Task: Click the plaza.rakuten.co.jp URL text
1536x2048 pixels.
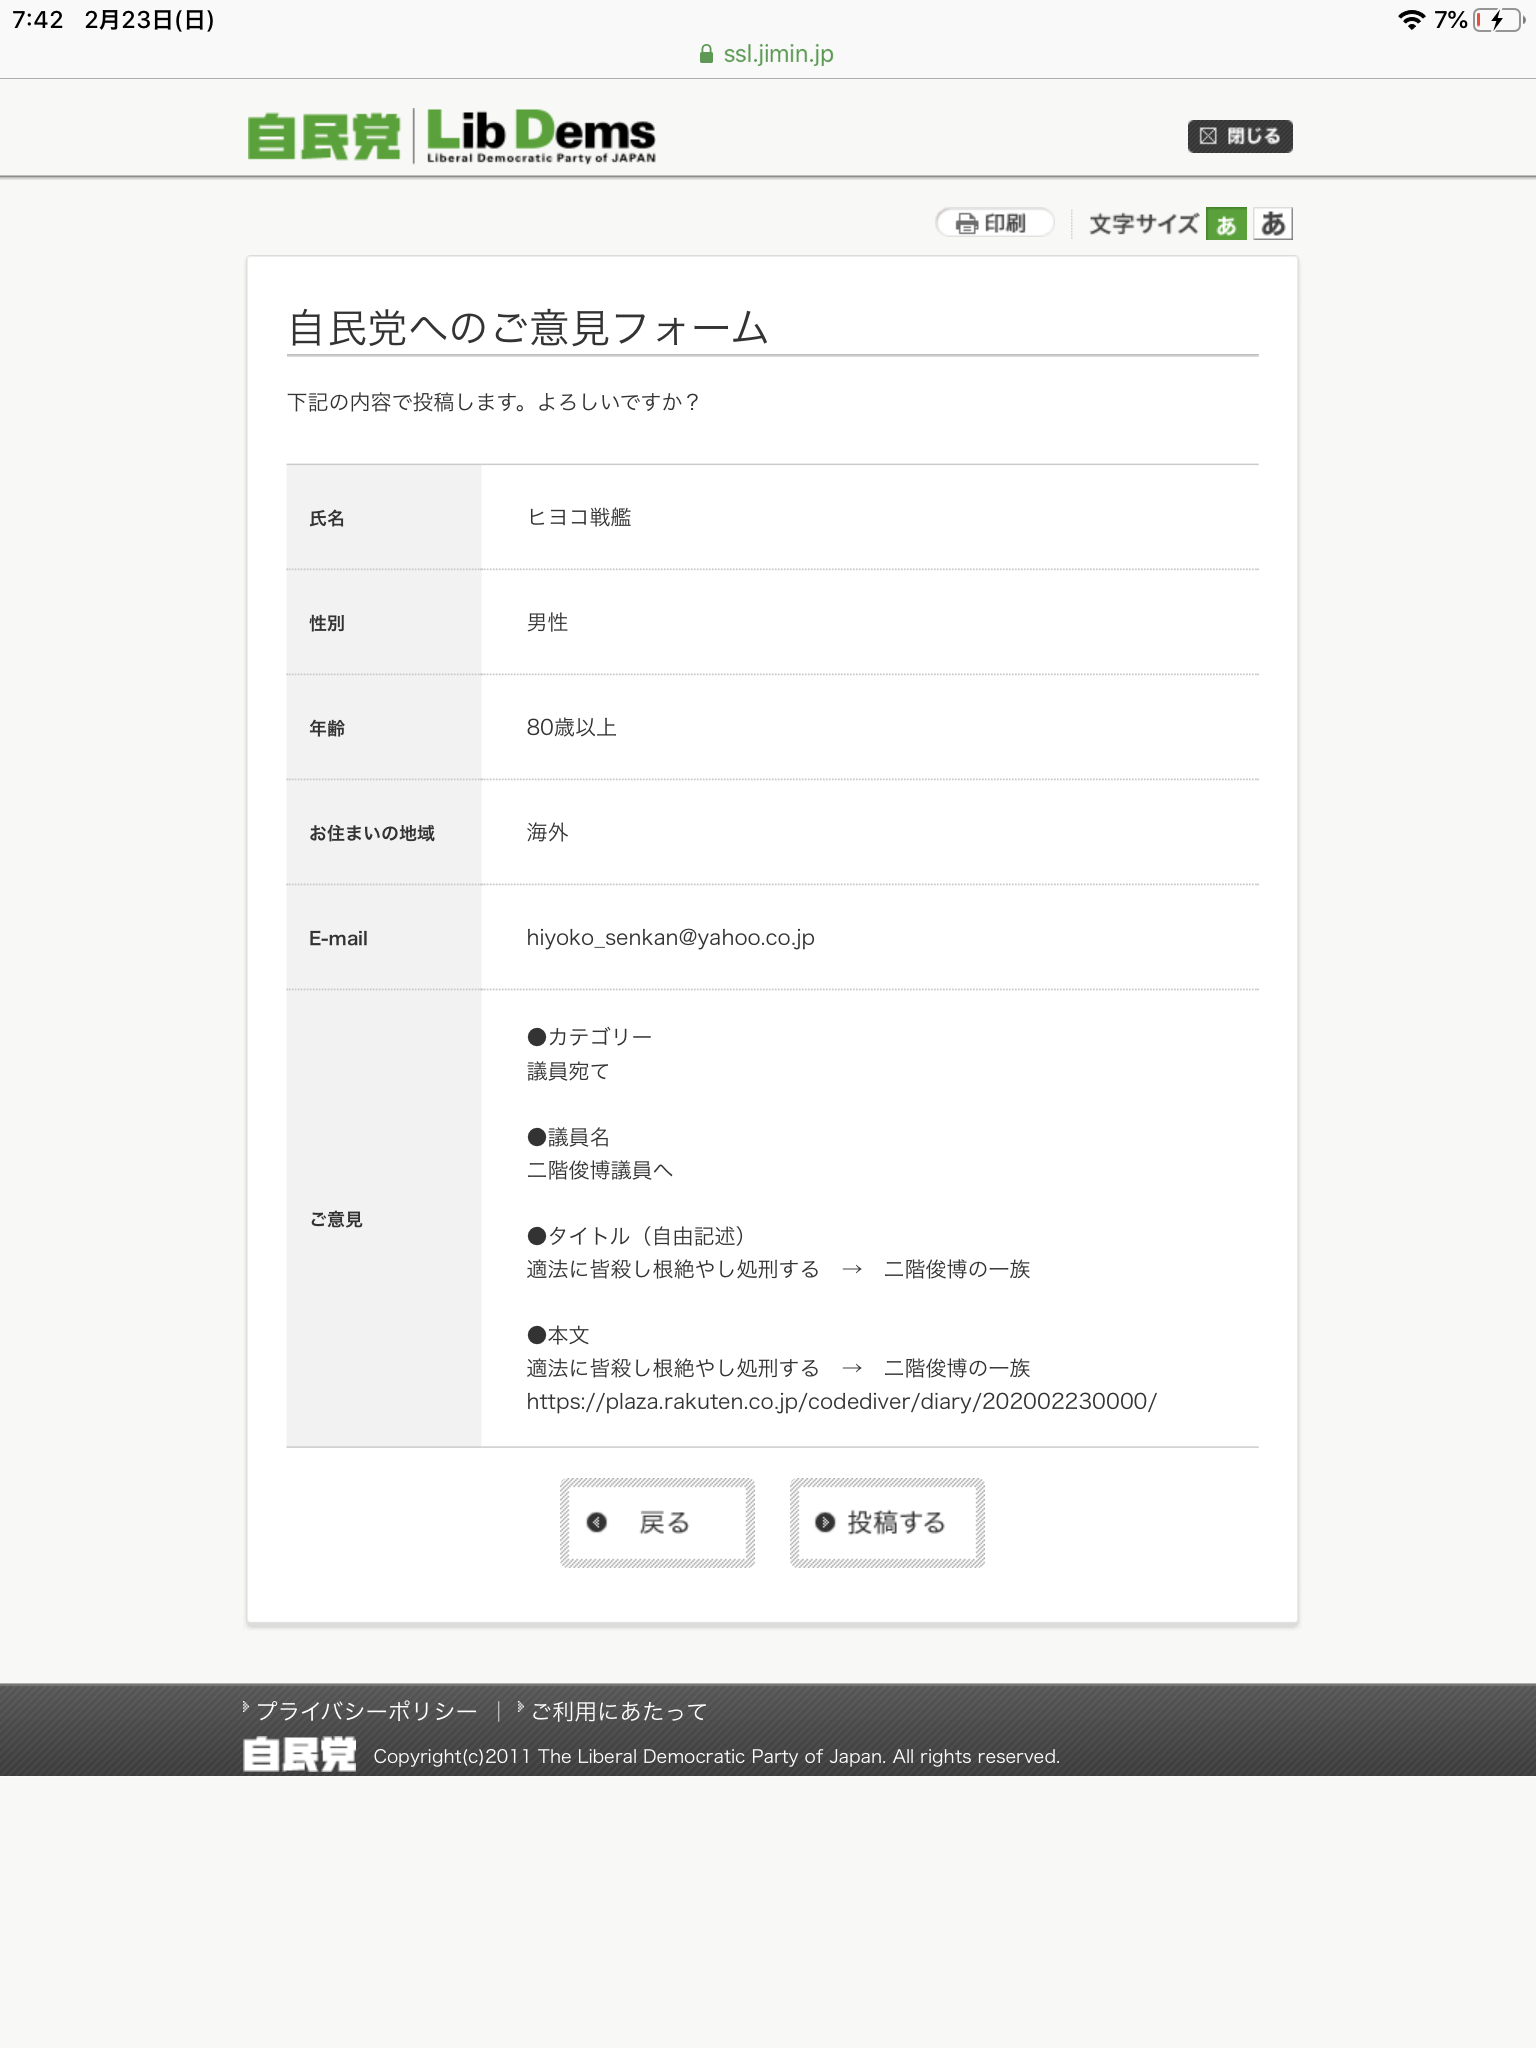Action: [x=841, y=1401]
